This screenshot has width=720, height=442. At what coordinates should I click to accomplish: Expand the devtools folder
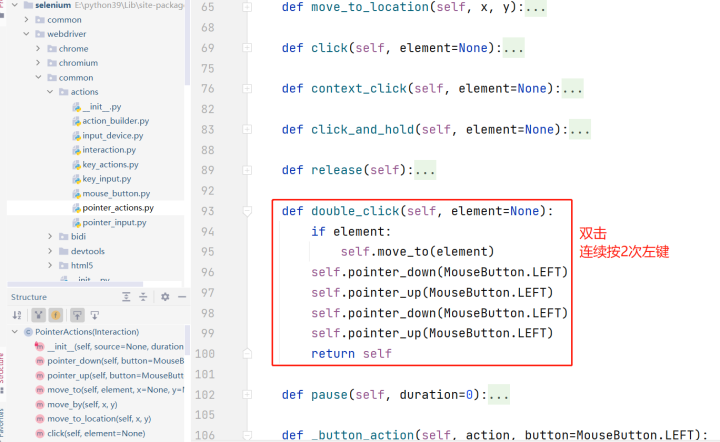pyautogui.click(x=50, y=251)
